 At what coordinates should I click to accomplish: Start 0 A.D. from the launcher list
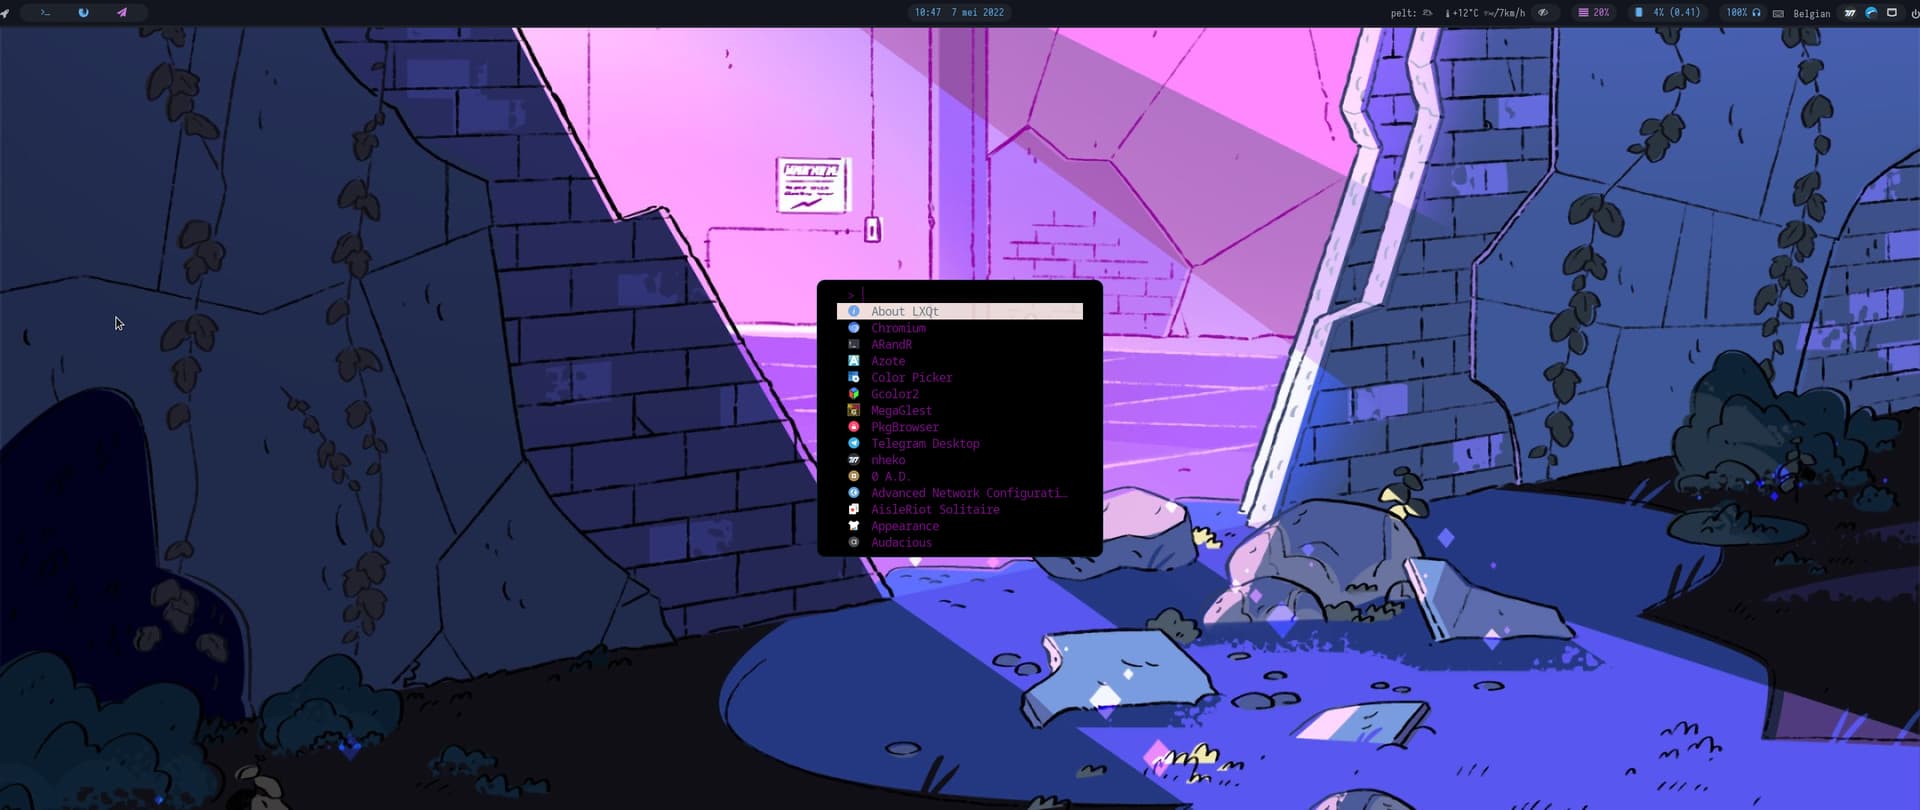[960, 476]
